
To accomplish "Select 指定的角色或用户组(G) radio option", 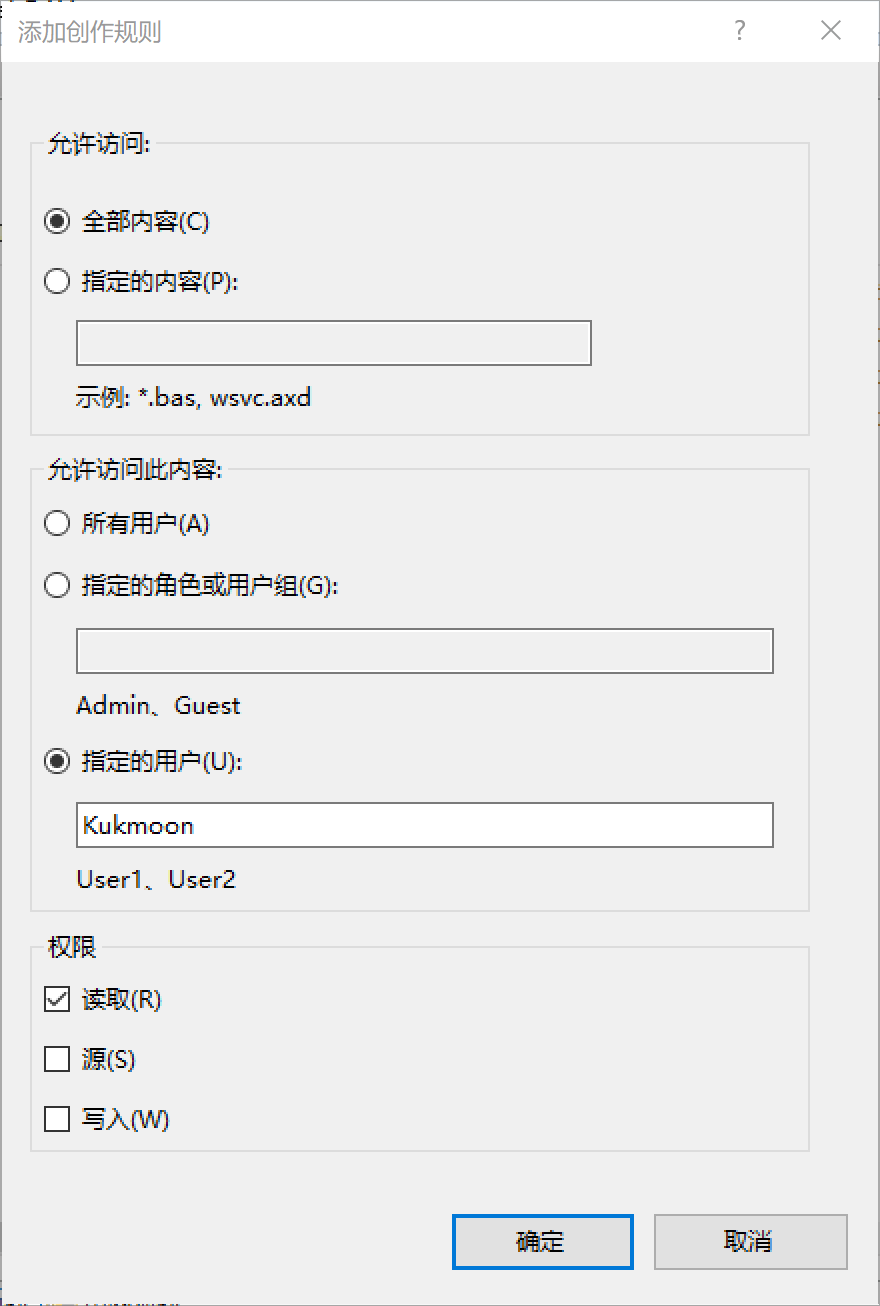I will click(x=57, y=586).
